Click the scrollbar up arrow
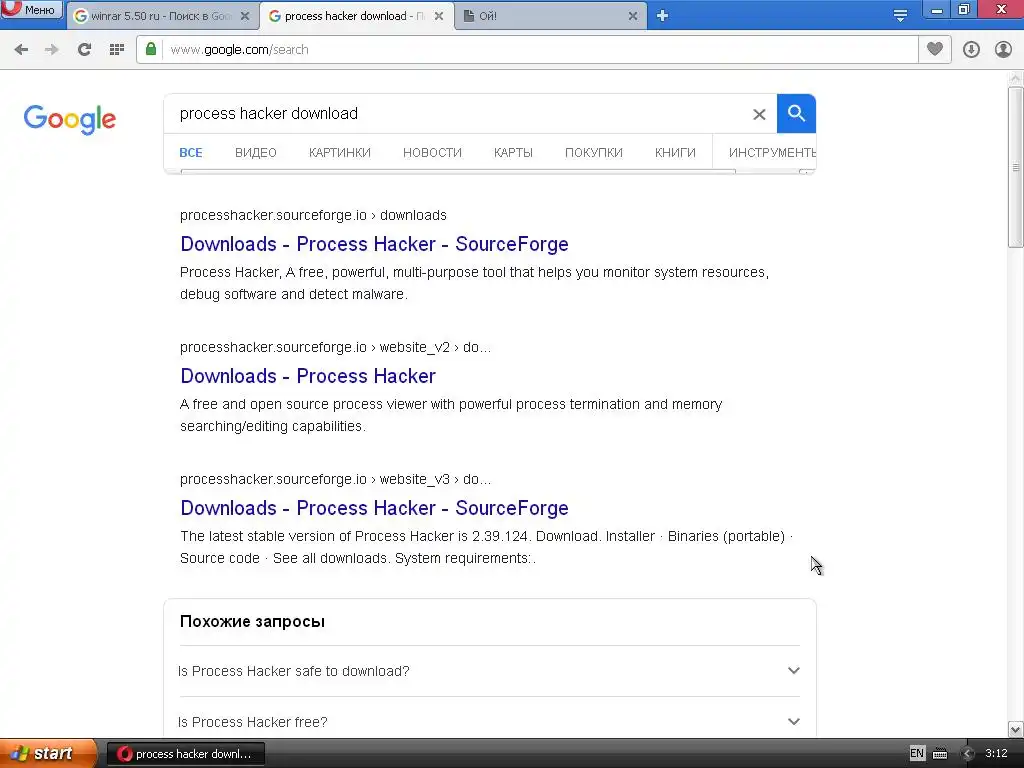Image resolution: width=1024 pixels, height=768 pixels. pos(1016,78)
